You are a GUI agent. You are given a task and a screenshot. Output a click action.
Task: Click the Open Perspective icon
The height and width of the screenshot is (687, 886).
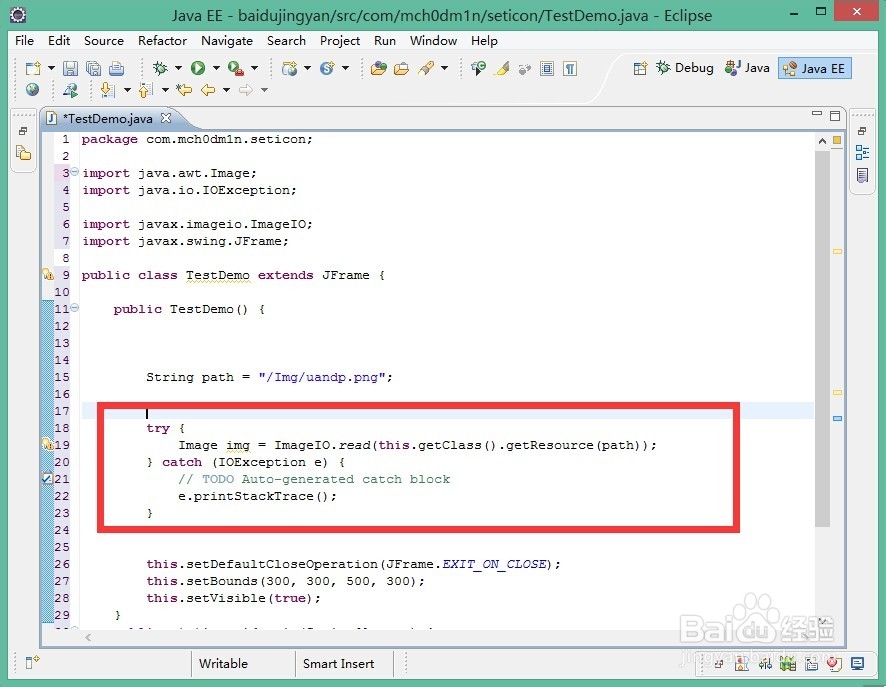tap(640, 68)
